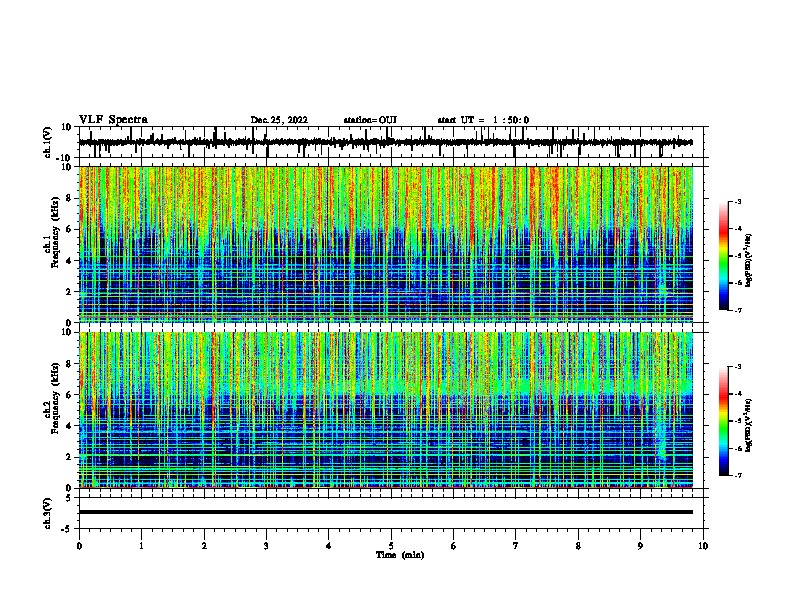Viewport: 792px width, 612px height.
Task: Click the ch.1 voltage waveform trace panel
Action: coord(393,142)
